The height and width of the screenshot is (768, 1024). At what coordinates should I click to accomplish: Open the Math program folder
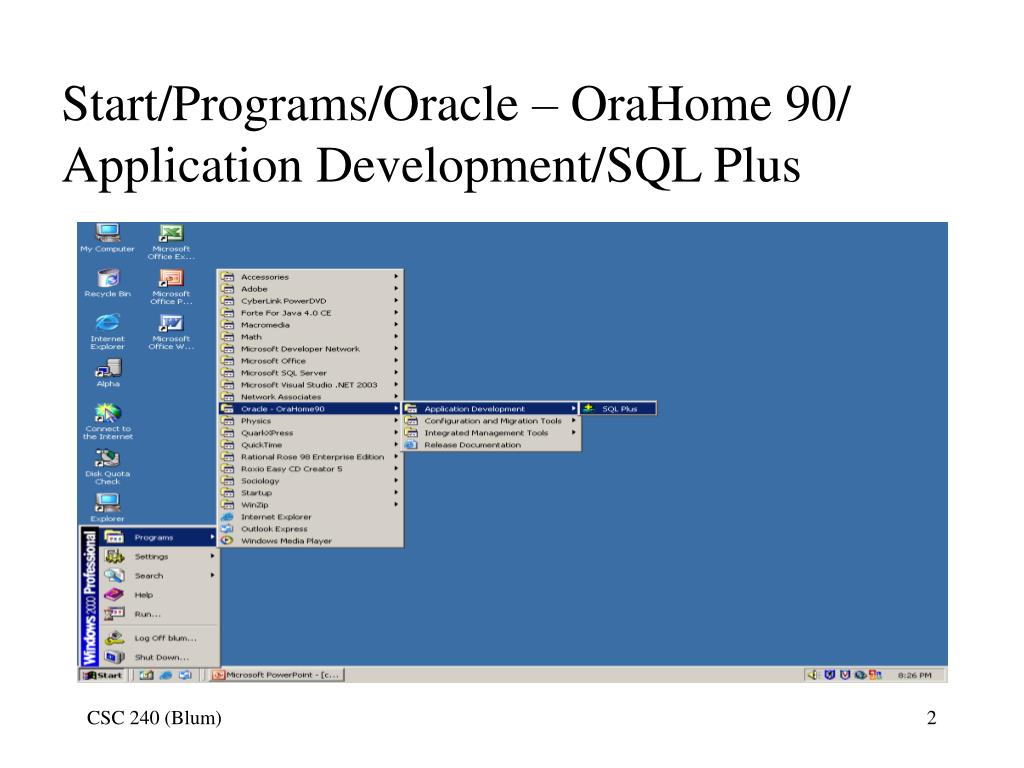(310, 337)
